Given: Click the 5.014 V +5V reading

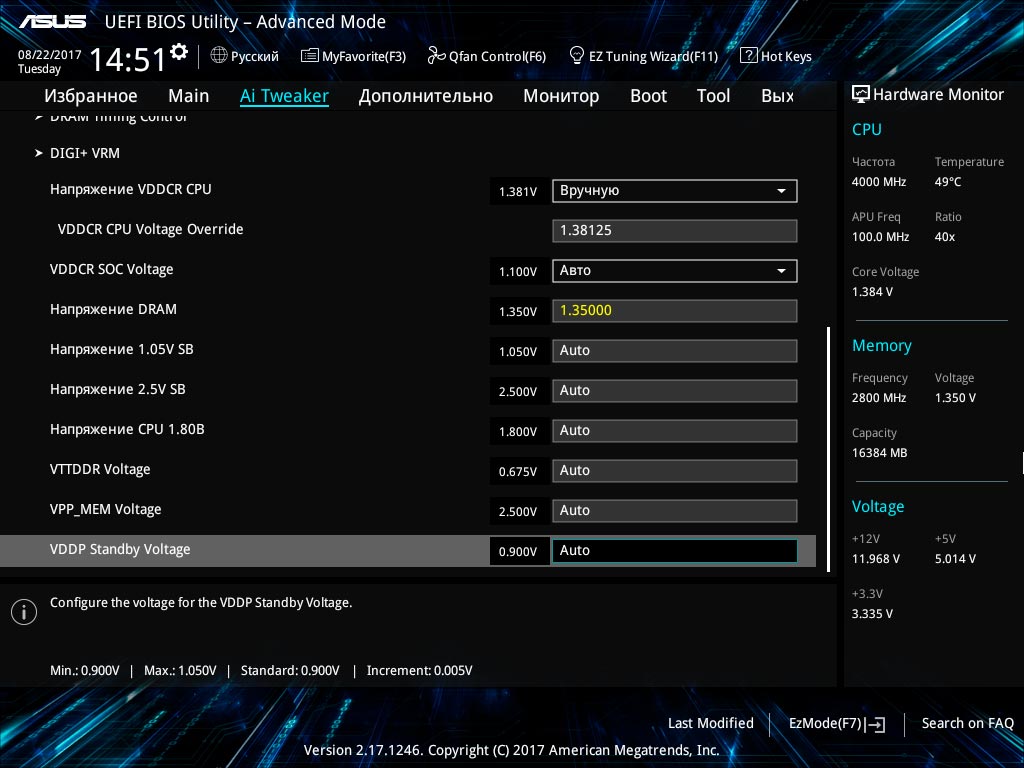Looking at the screenshot, I should (955, 559).
